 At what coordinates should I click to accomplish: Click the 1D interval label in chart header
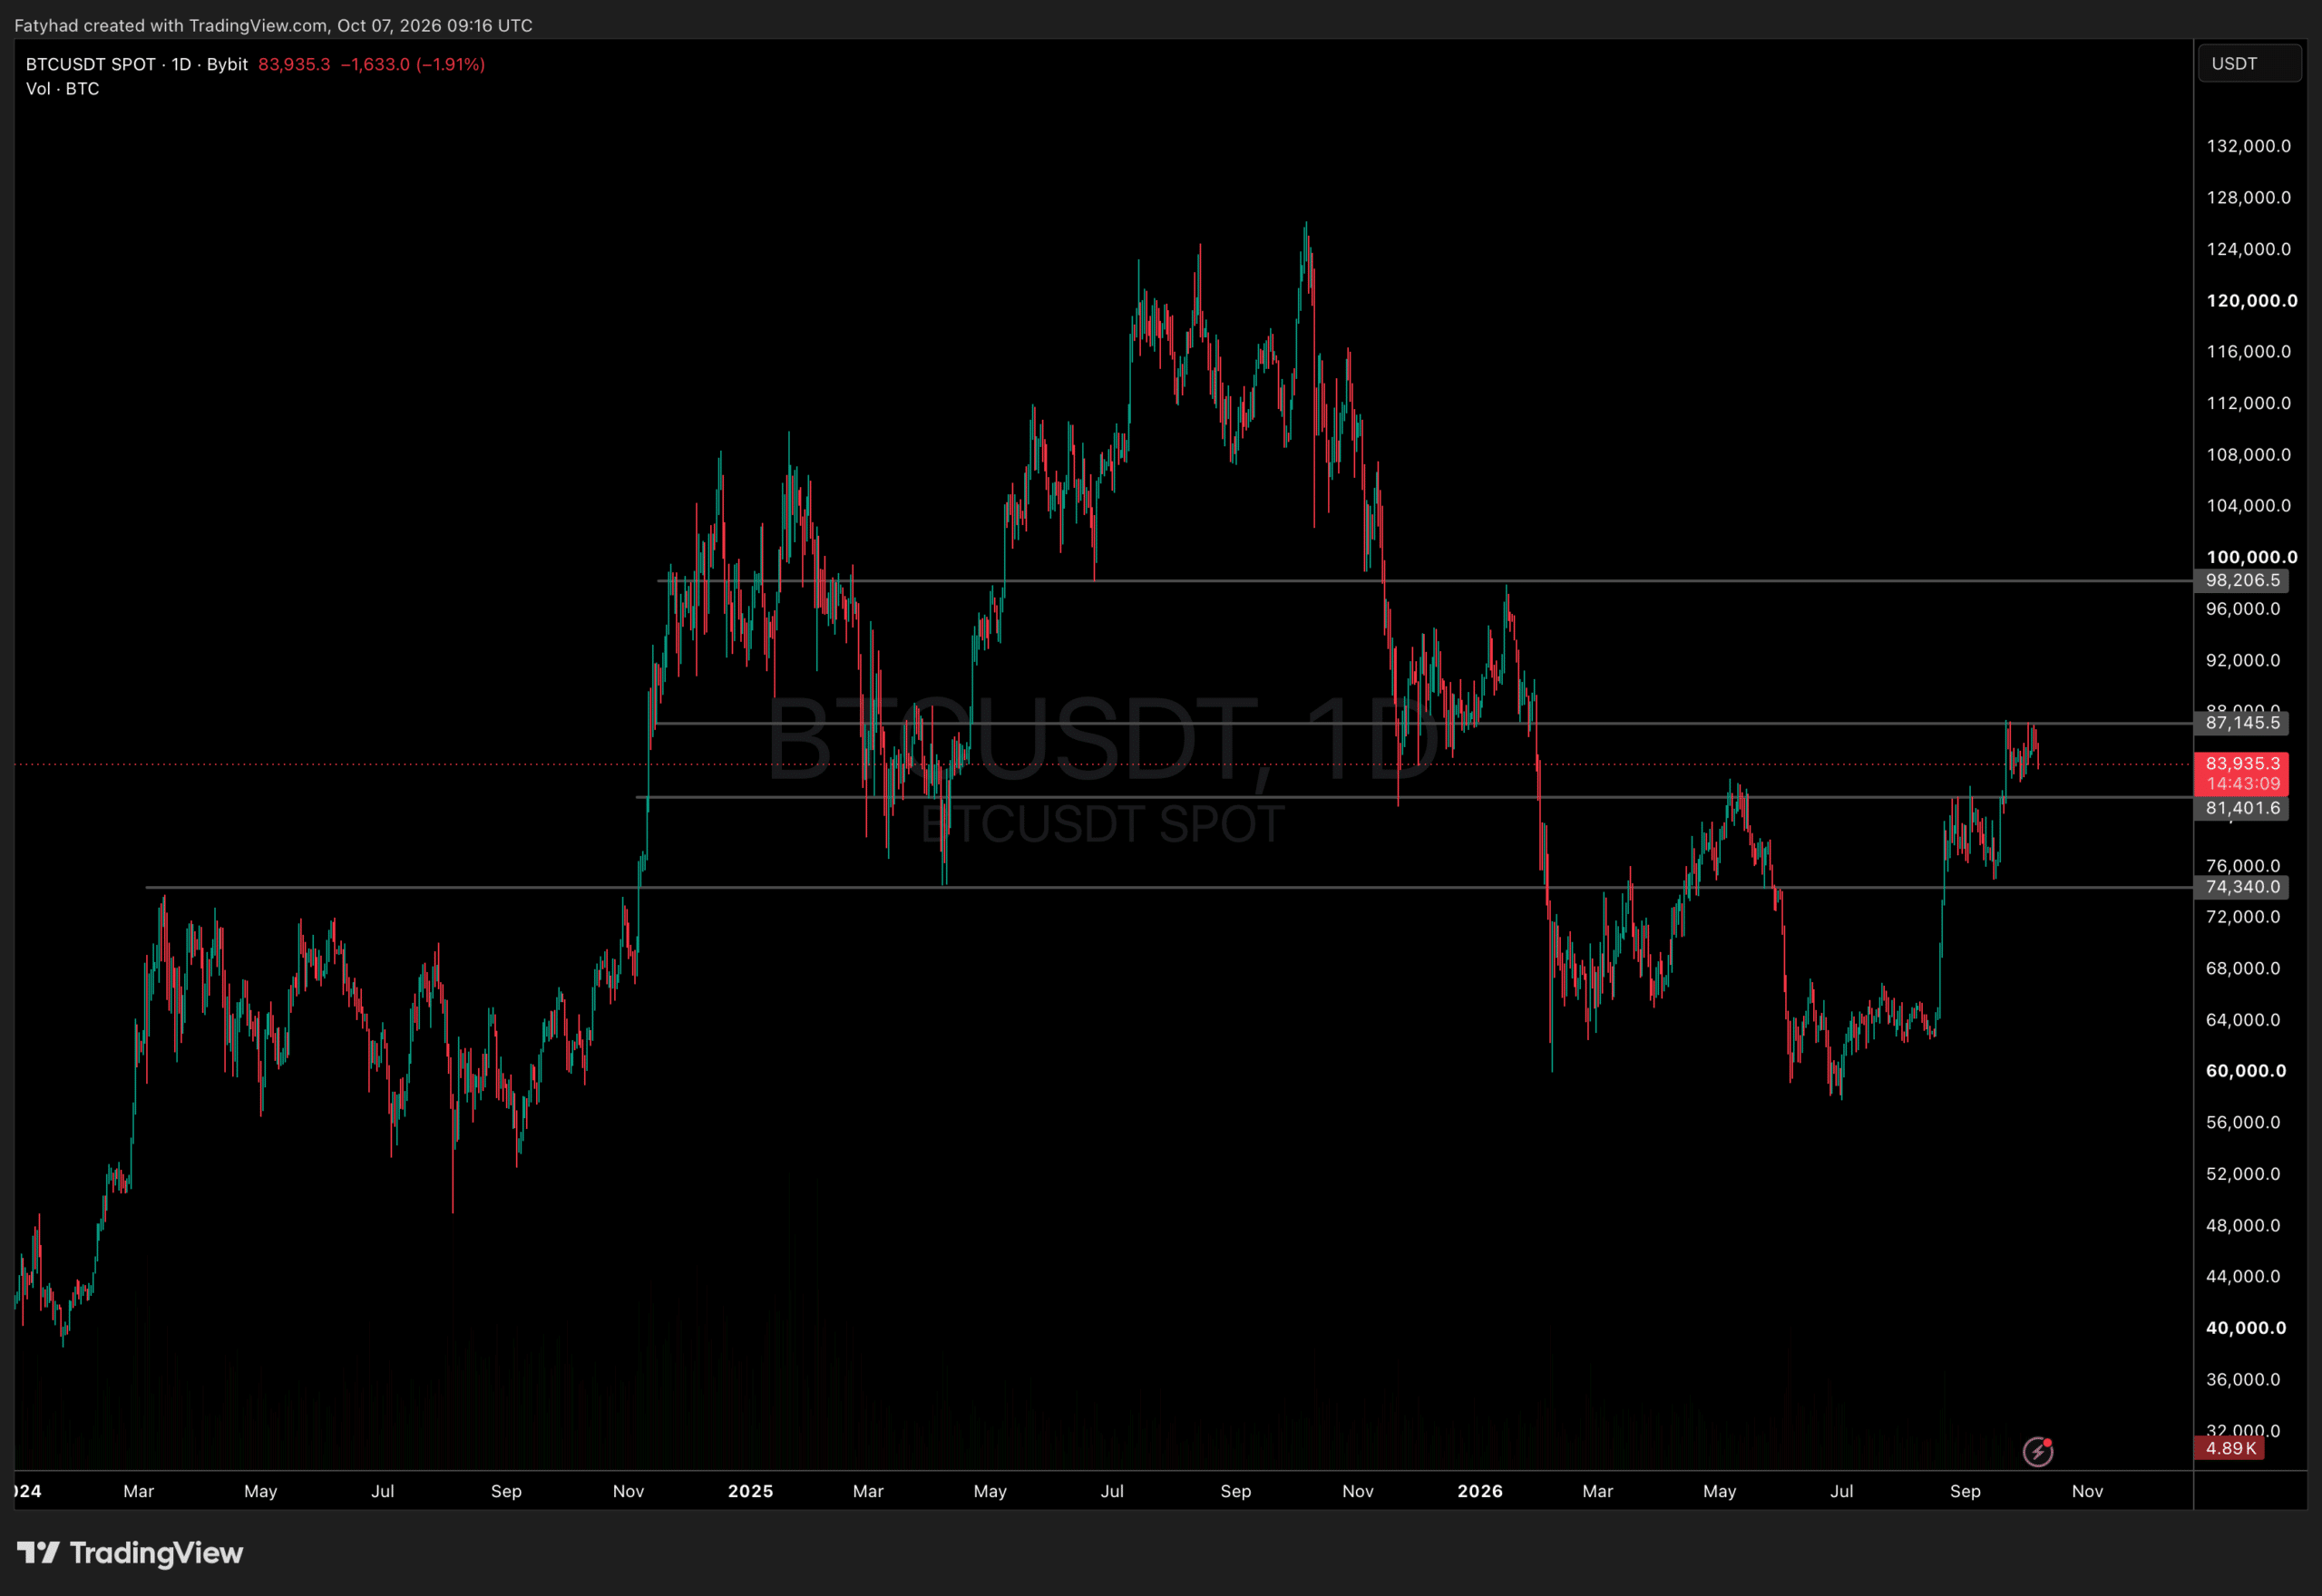tap(181, 64)
